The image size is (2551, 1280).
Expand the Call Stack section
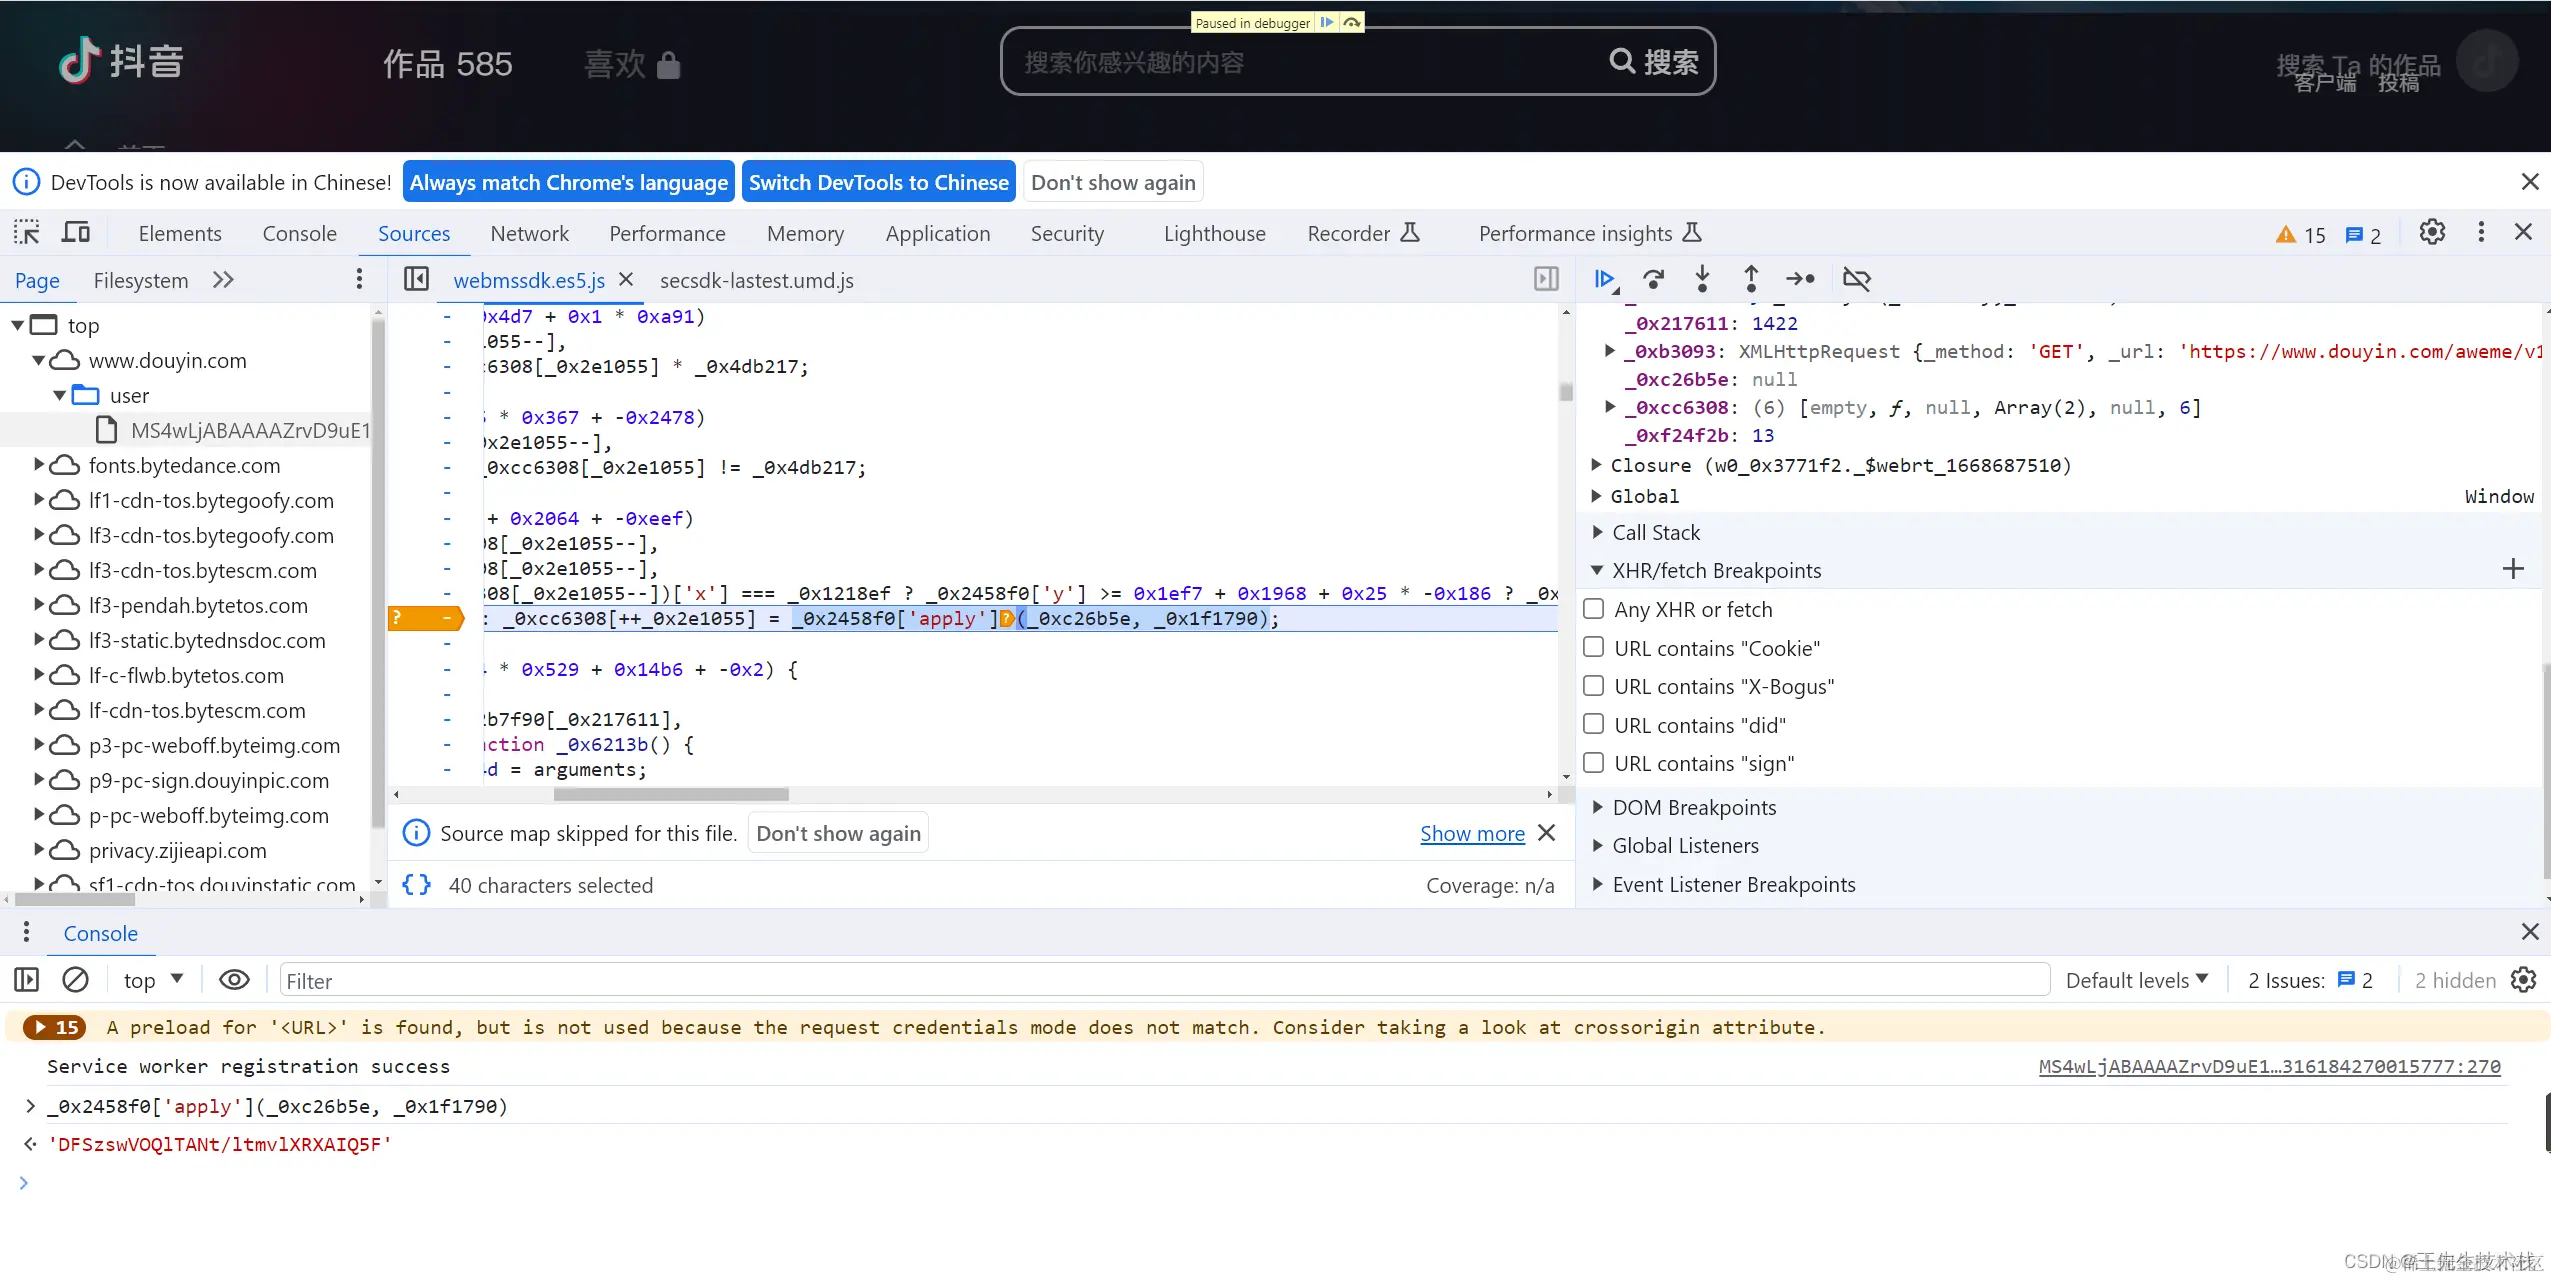point(1655,533)
